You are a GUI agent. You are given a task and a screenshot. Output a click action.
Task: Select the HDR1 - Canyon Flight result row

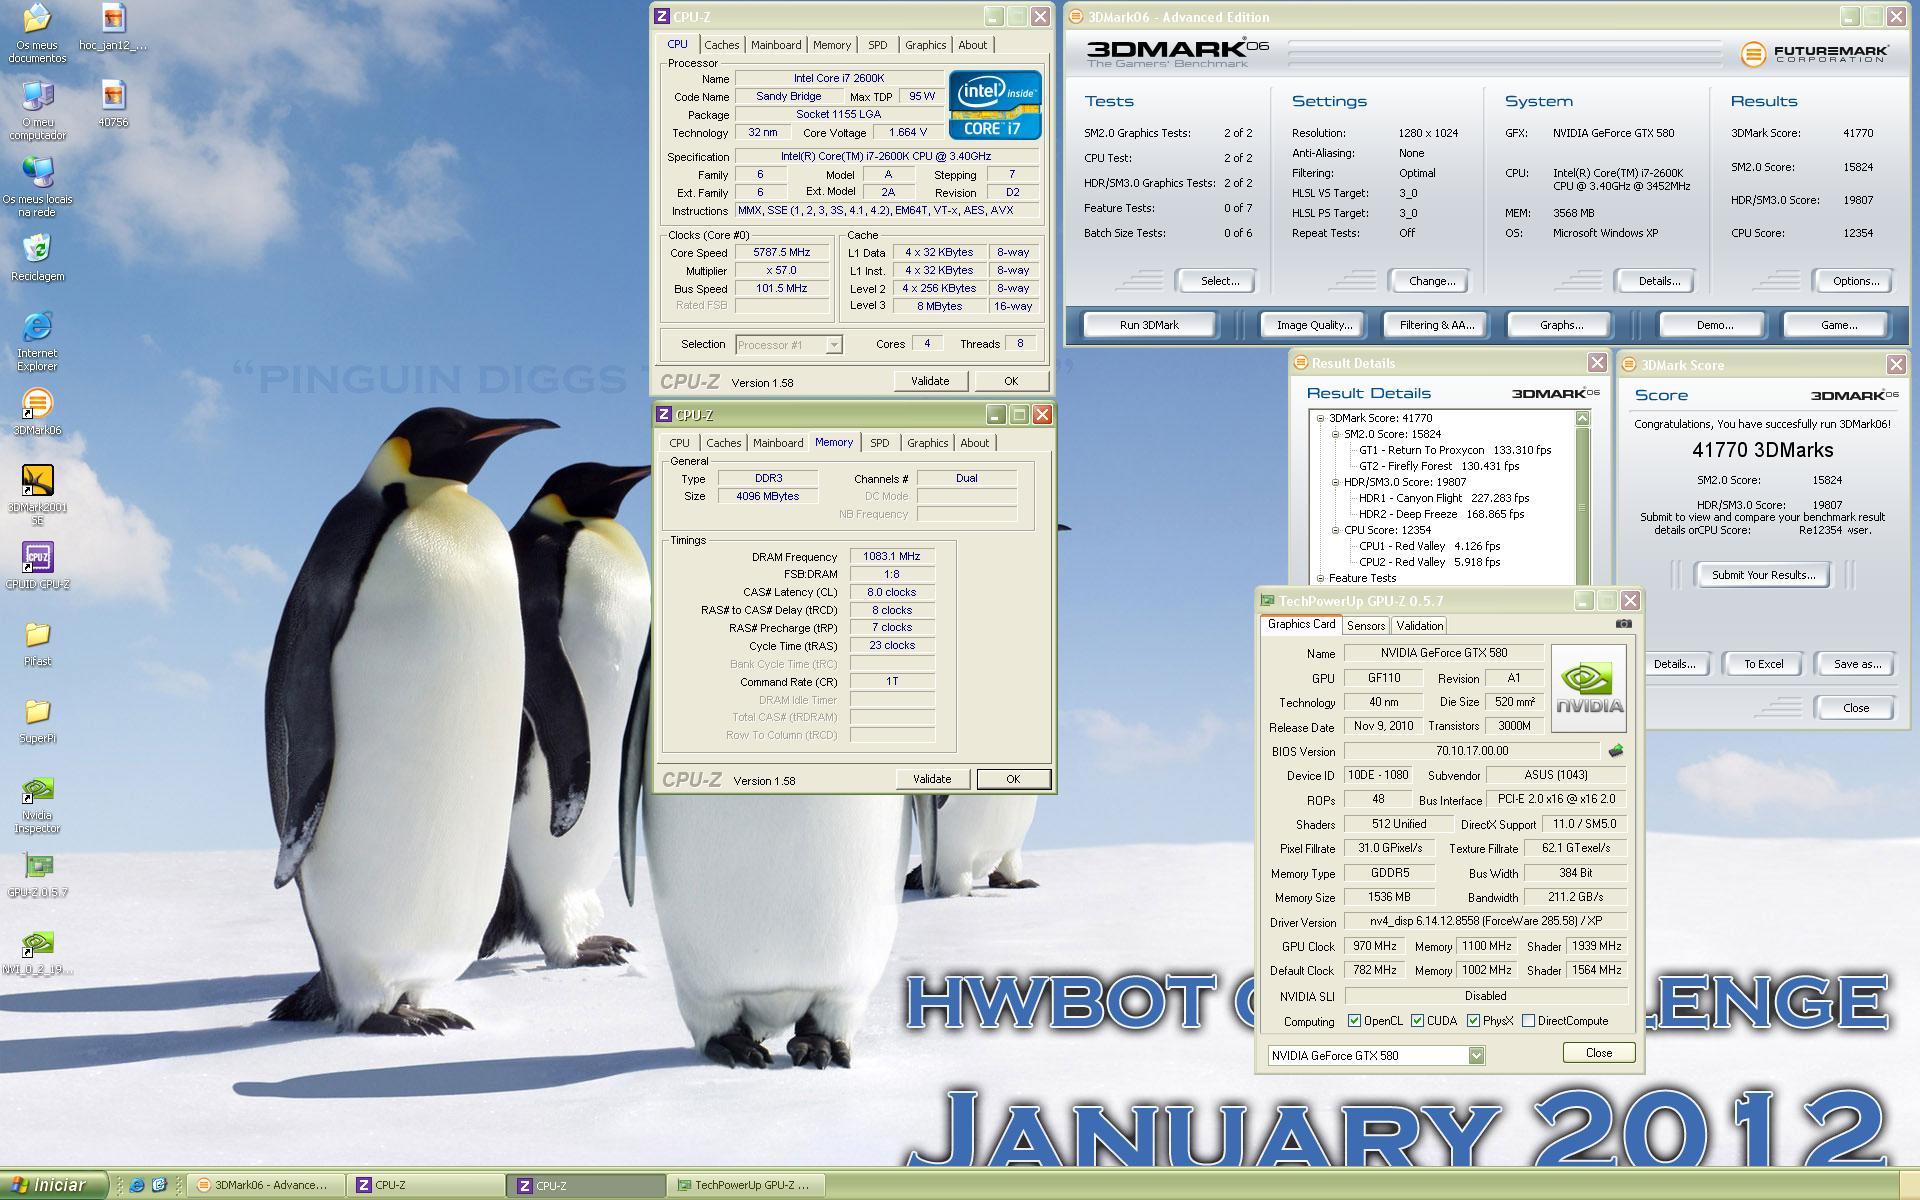tap(1443, 498)
